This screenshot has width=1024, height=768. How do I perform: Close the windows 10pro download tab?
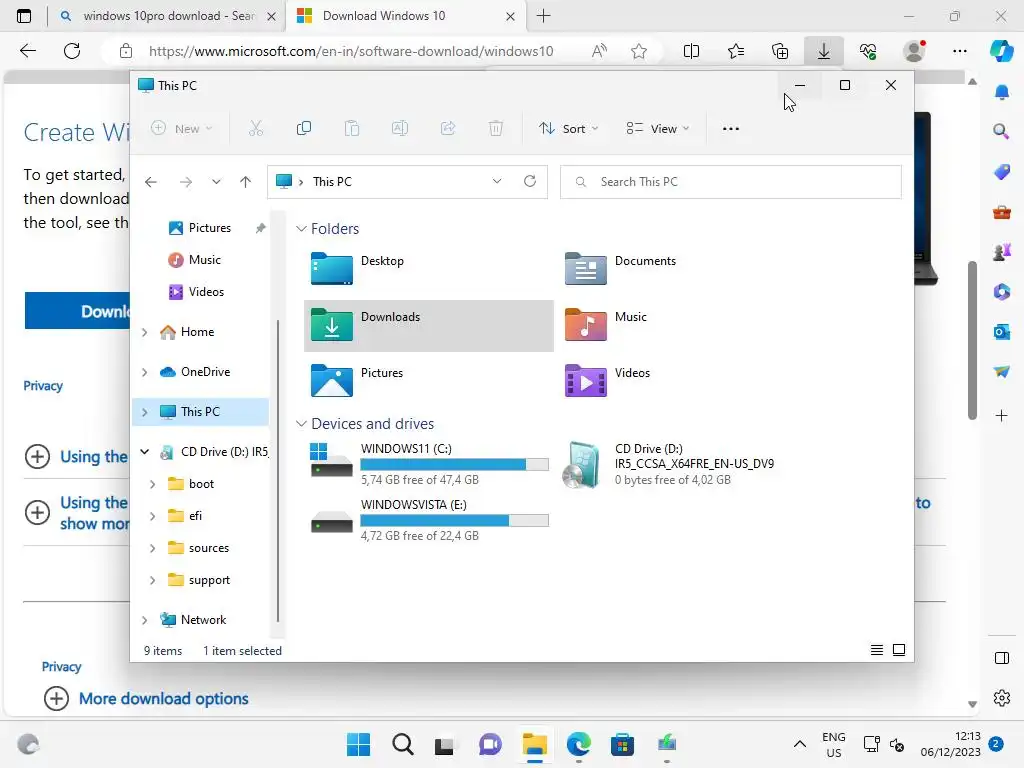coord(272,16)
